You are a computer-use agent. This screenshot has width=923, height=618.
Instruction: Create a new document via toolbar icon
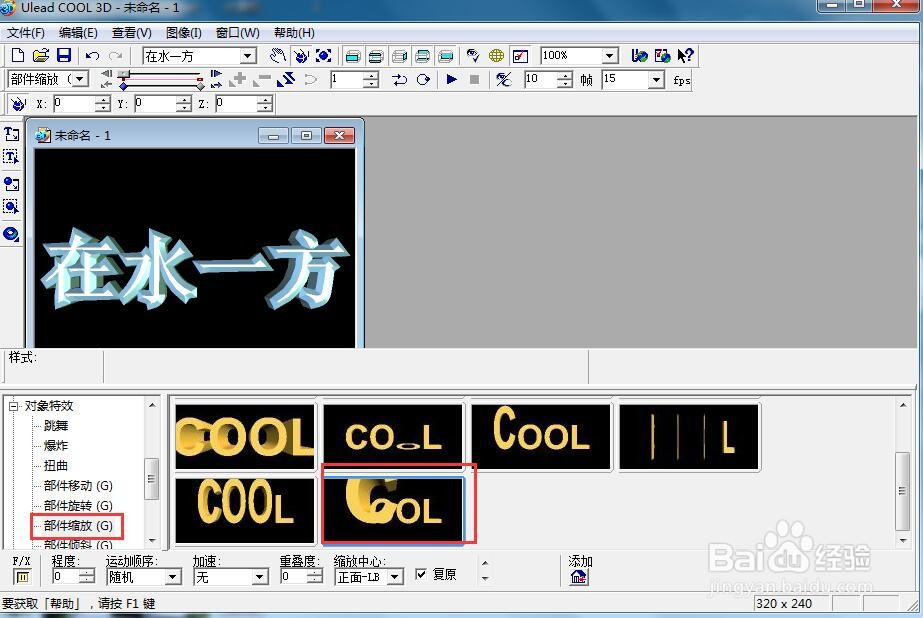pos(18,55)
